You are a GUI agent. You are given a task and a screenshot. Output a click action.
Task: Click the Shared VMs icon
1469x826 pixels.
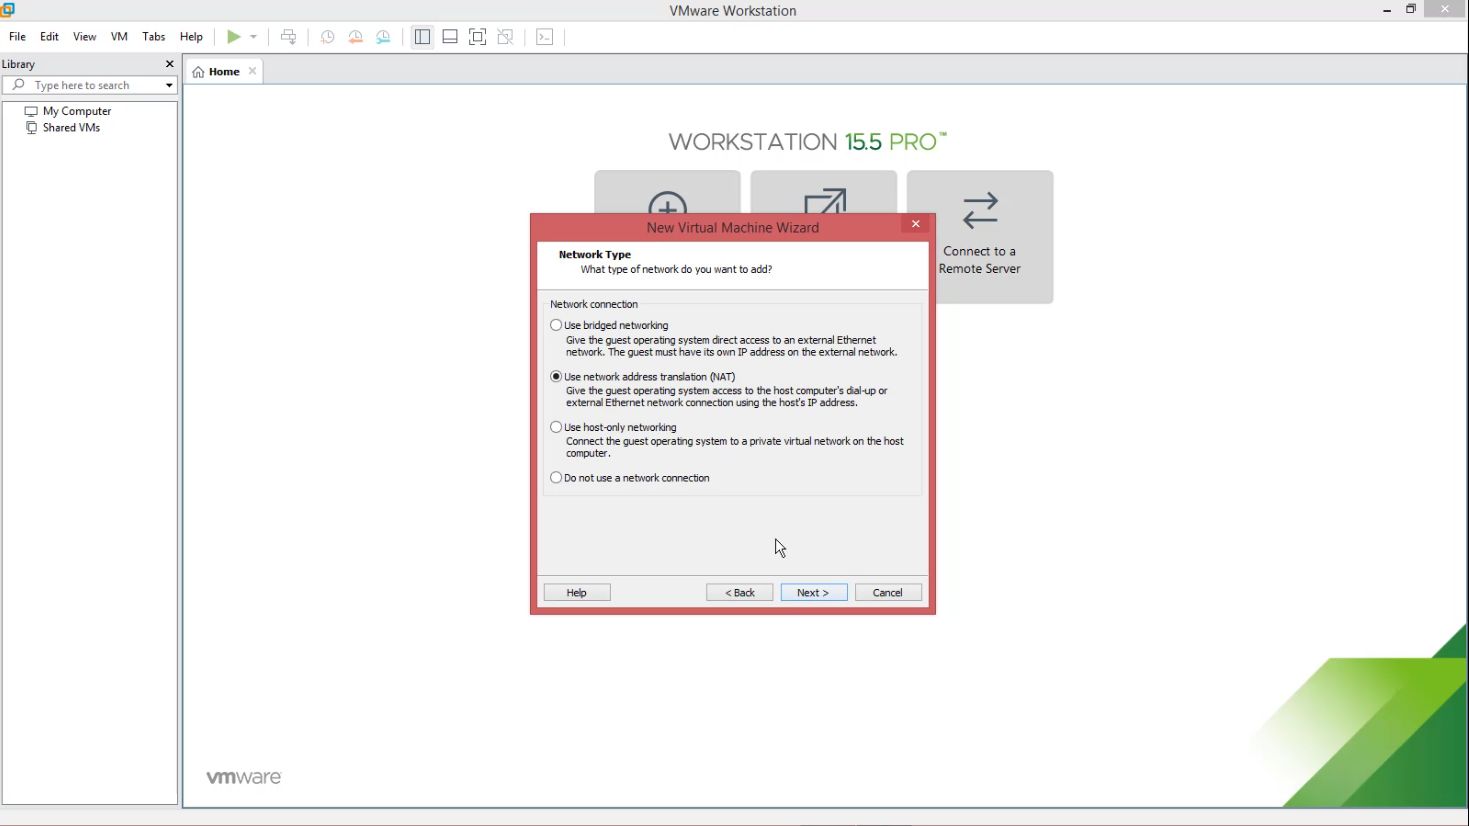[x=31, y=128]
